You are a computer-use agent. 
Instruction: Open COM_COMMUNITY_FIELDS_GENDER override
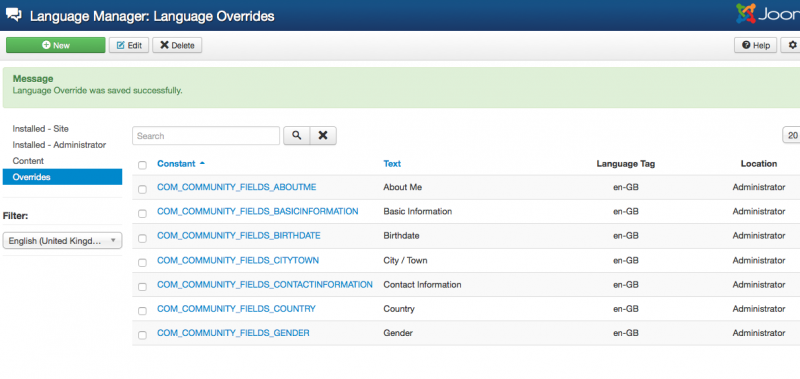(233, 333)
